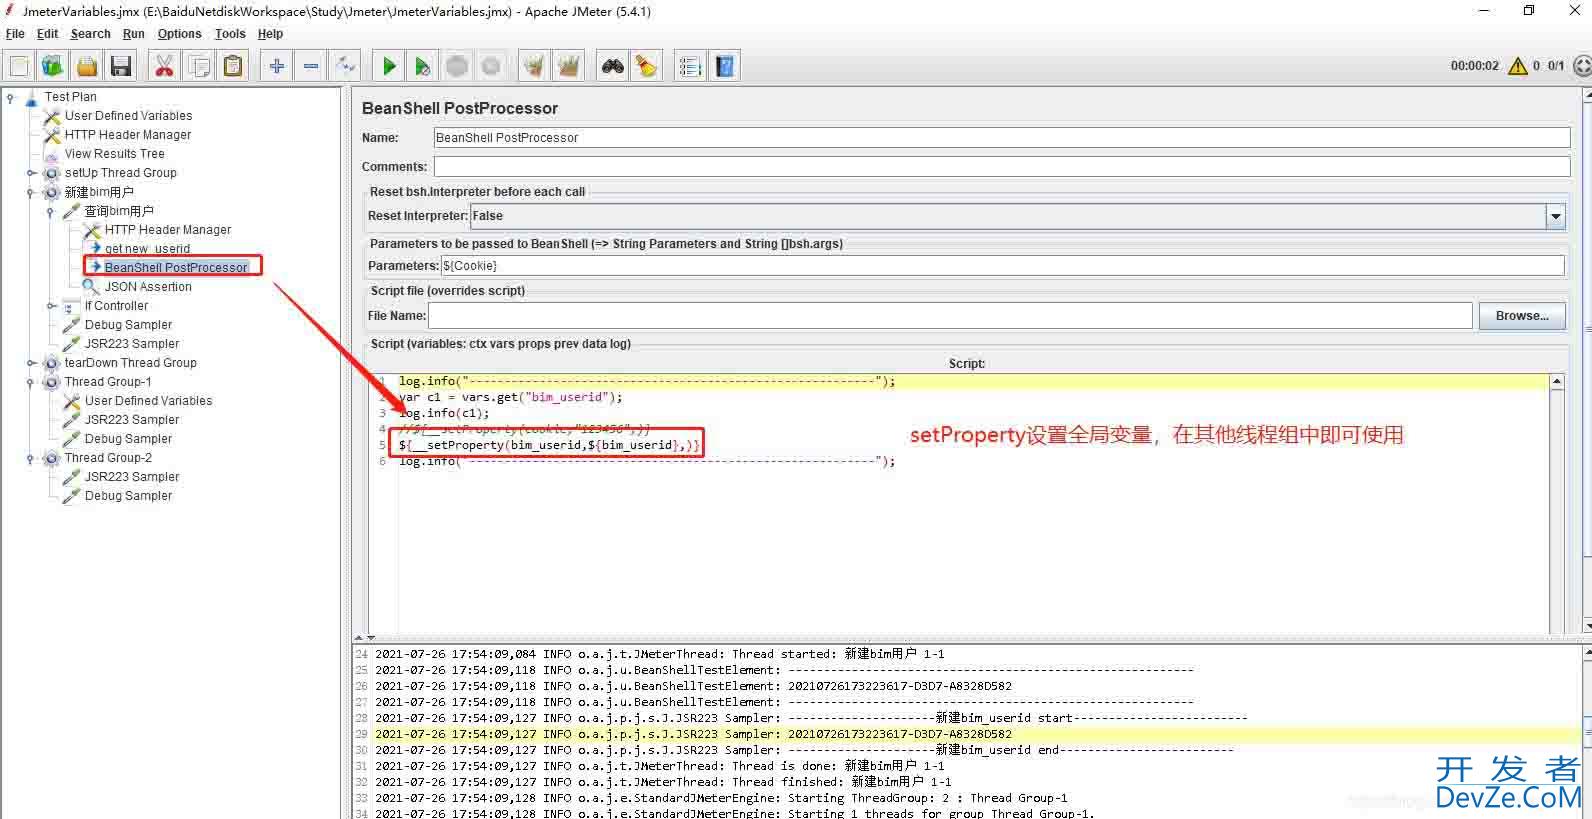Select JSON Assertion in the tree

click(148, 287)
